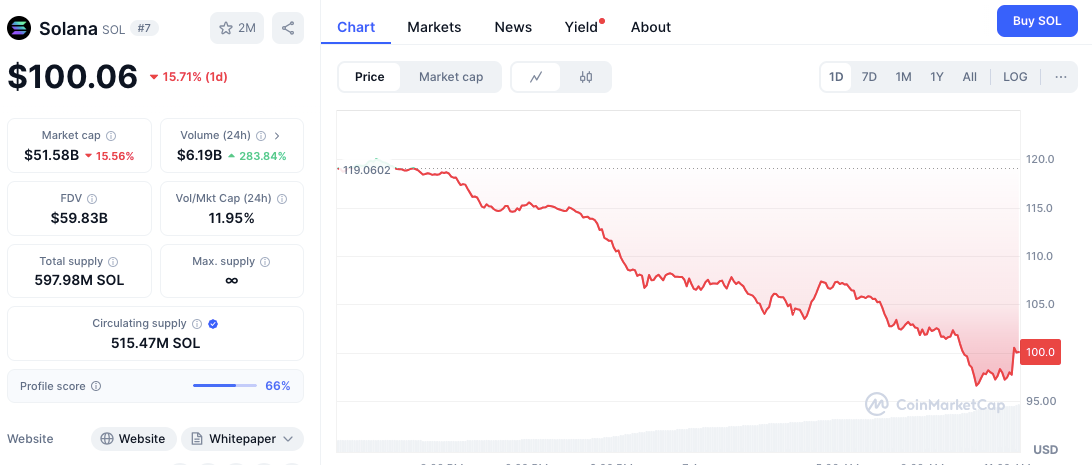The image size is (1092, 465).
Task: Click the Profile score progress bar
Action: (x=224, y=385)
